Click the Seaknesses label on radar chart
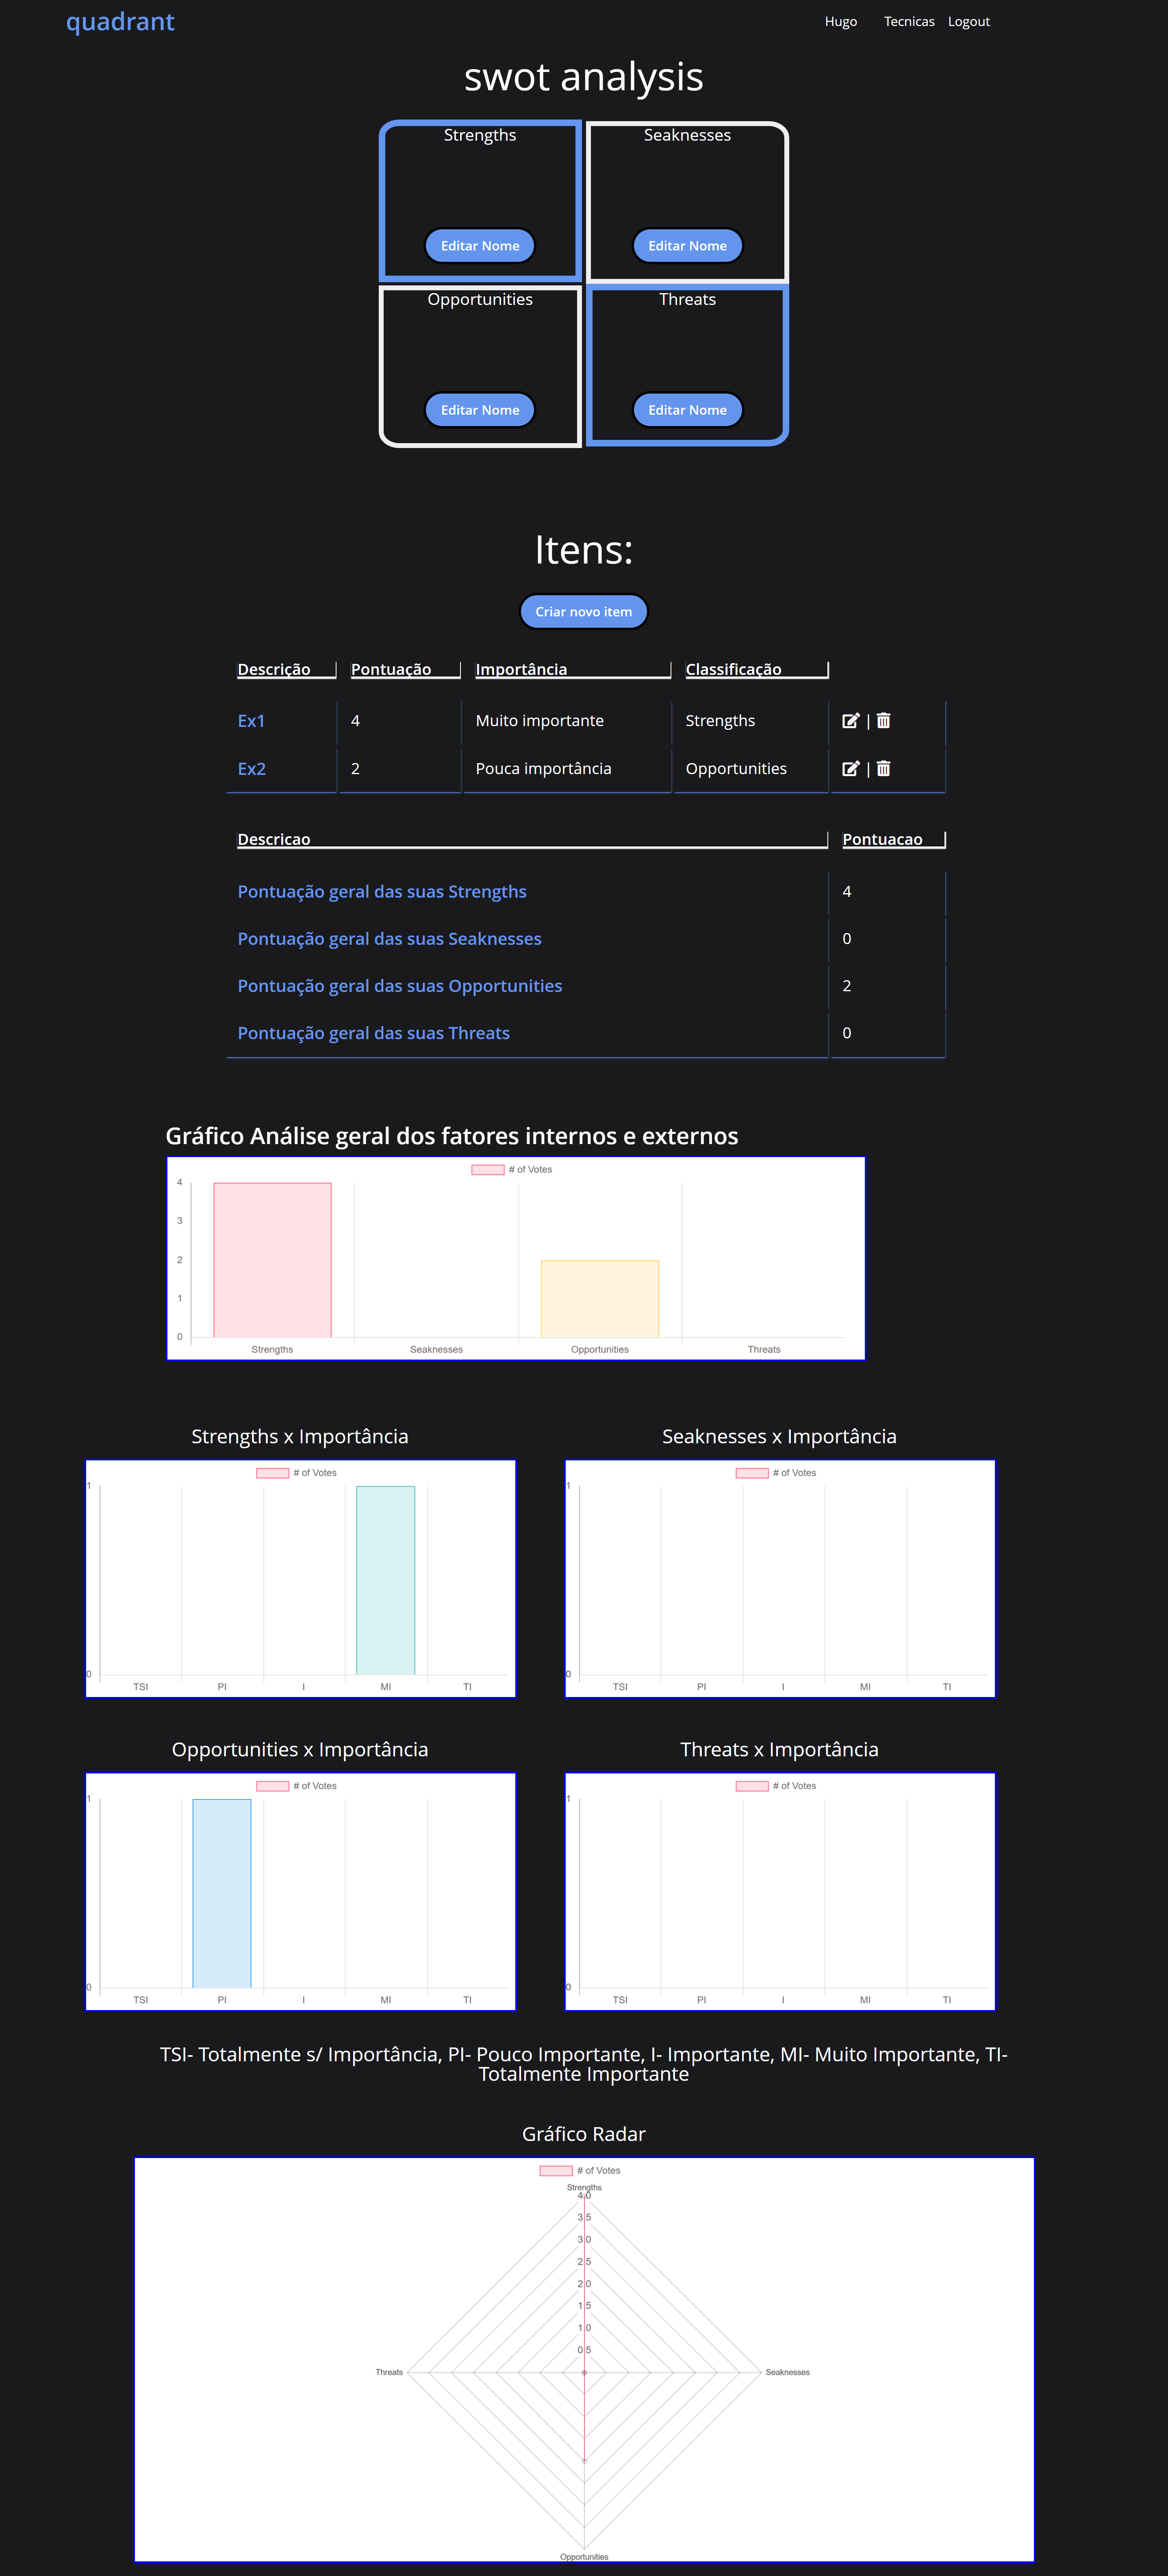The image size is (1168, 2576). [x=788, y=2372]
